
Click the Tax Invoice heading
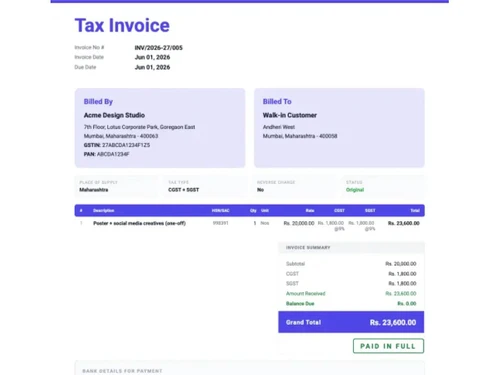(x=122, y=25)
